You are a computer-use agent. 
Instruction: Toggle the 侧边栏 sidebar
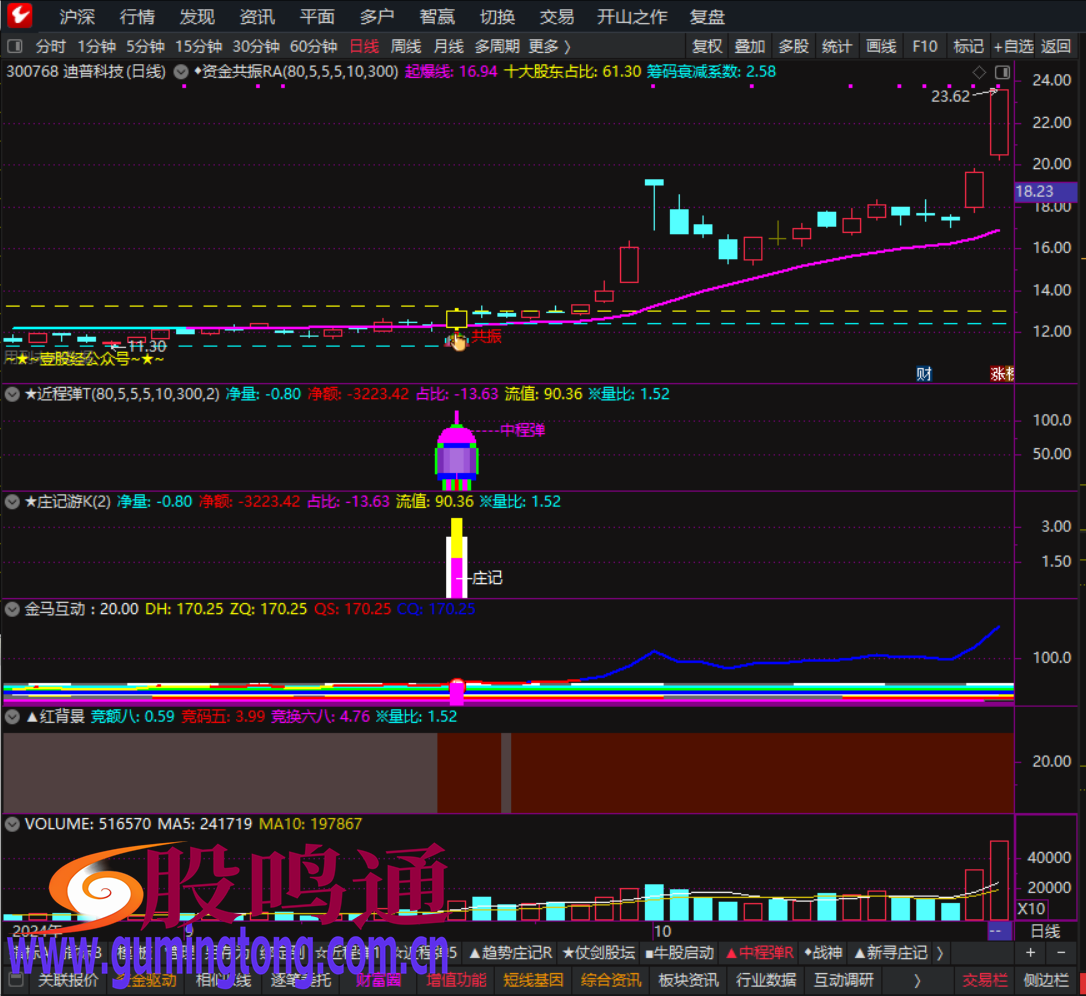(x=1045, y=980)
